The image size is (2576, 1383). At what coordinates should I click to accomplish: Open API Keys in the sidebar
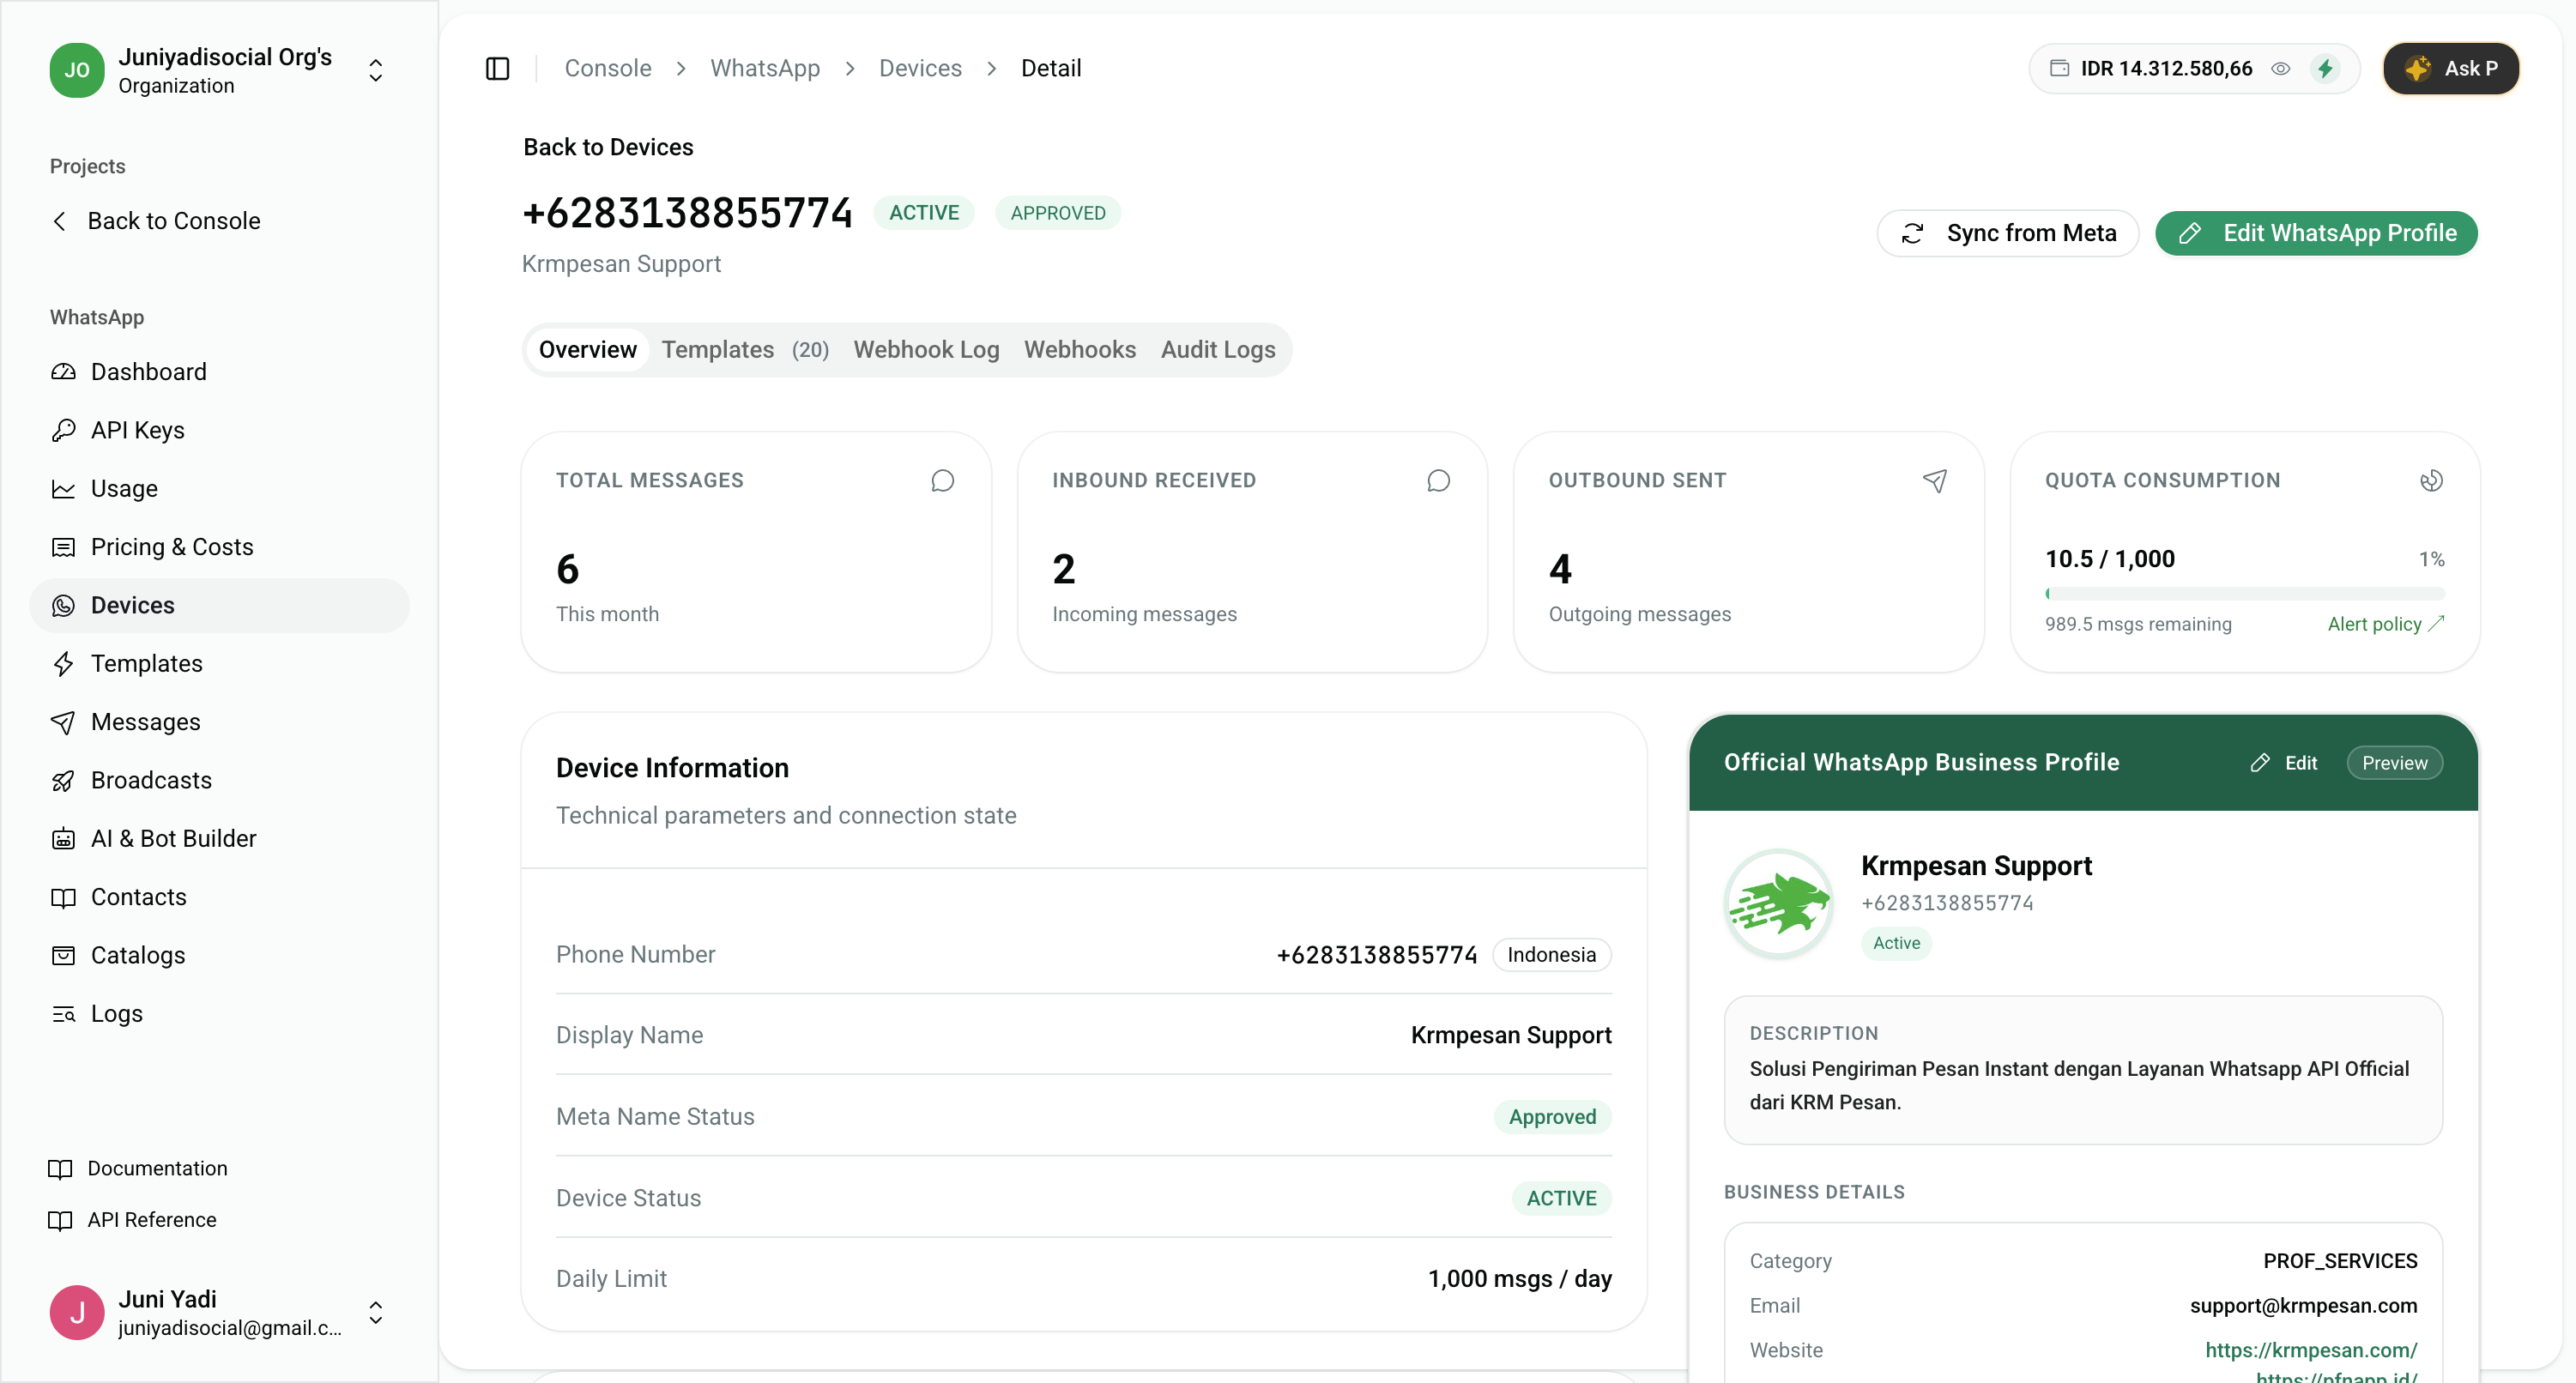pos(219,430)
